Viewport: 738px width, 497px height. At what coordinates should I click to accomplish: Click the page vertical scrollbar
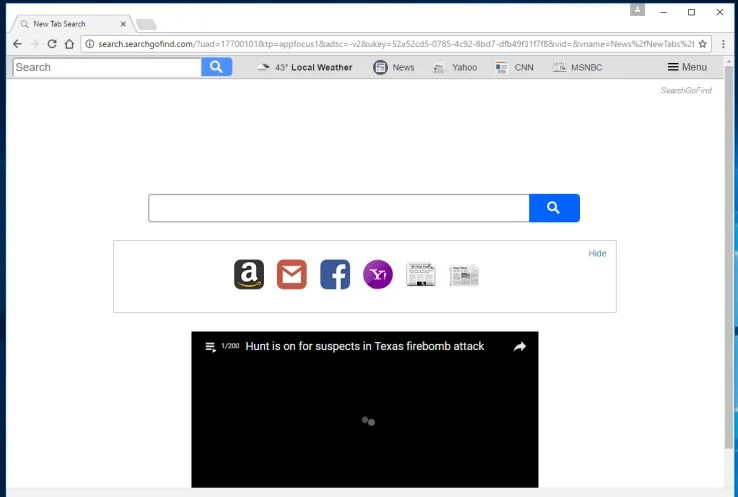click(729, 257)
